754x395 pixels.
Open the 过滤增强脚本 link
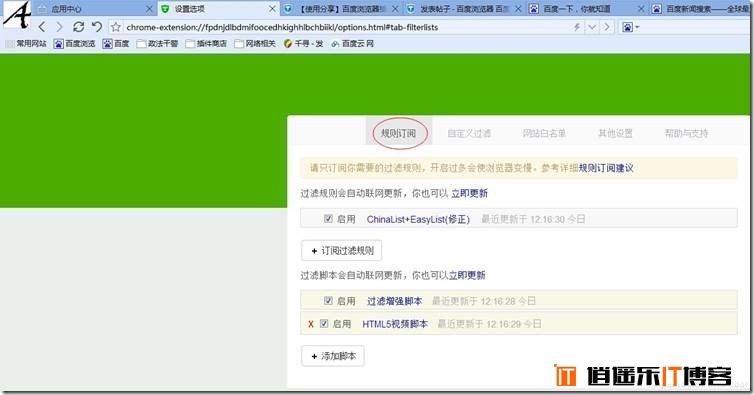click(x=394, y=301)
